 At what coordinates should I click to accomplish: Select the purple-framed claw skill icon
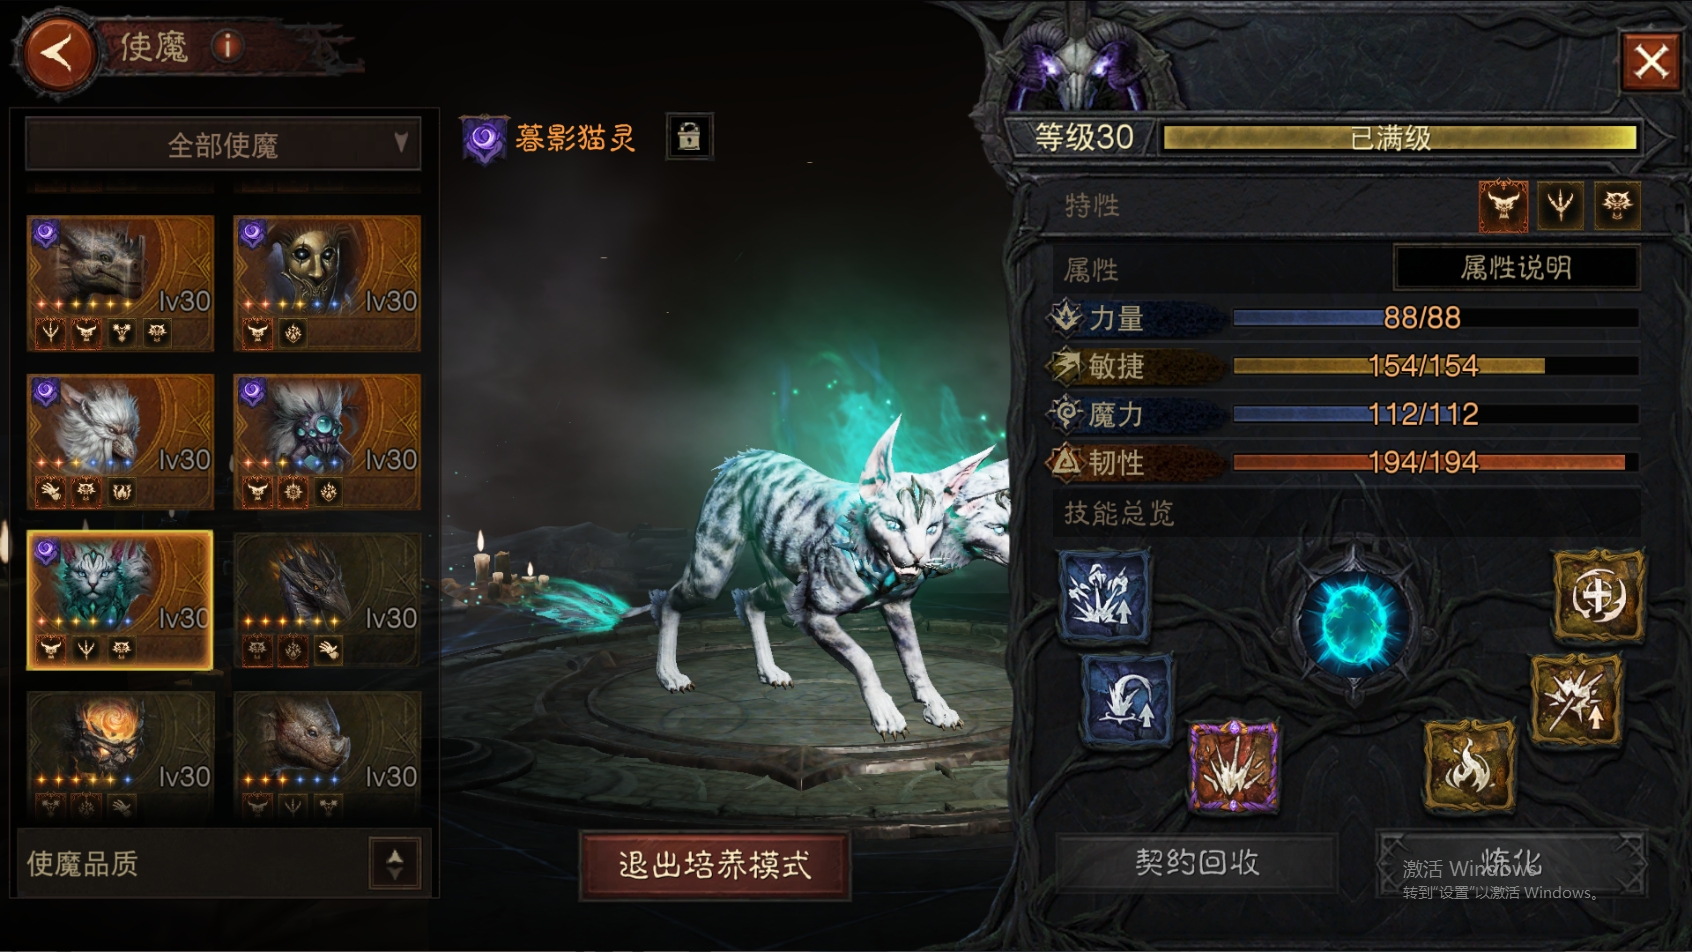pos(1233,768)
